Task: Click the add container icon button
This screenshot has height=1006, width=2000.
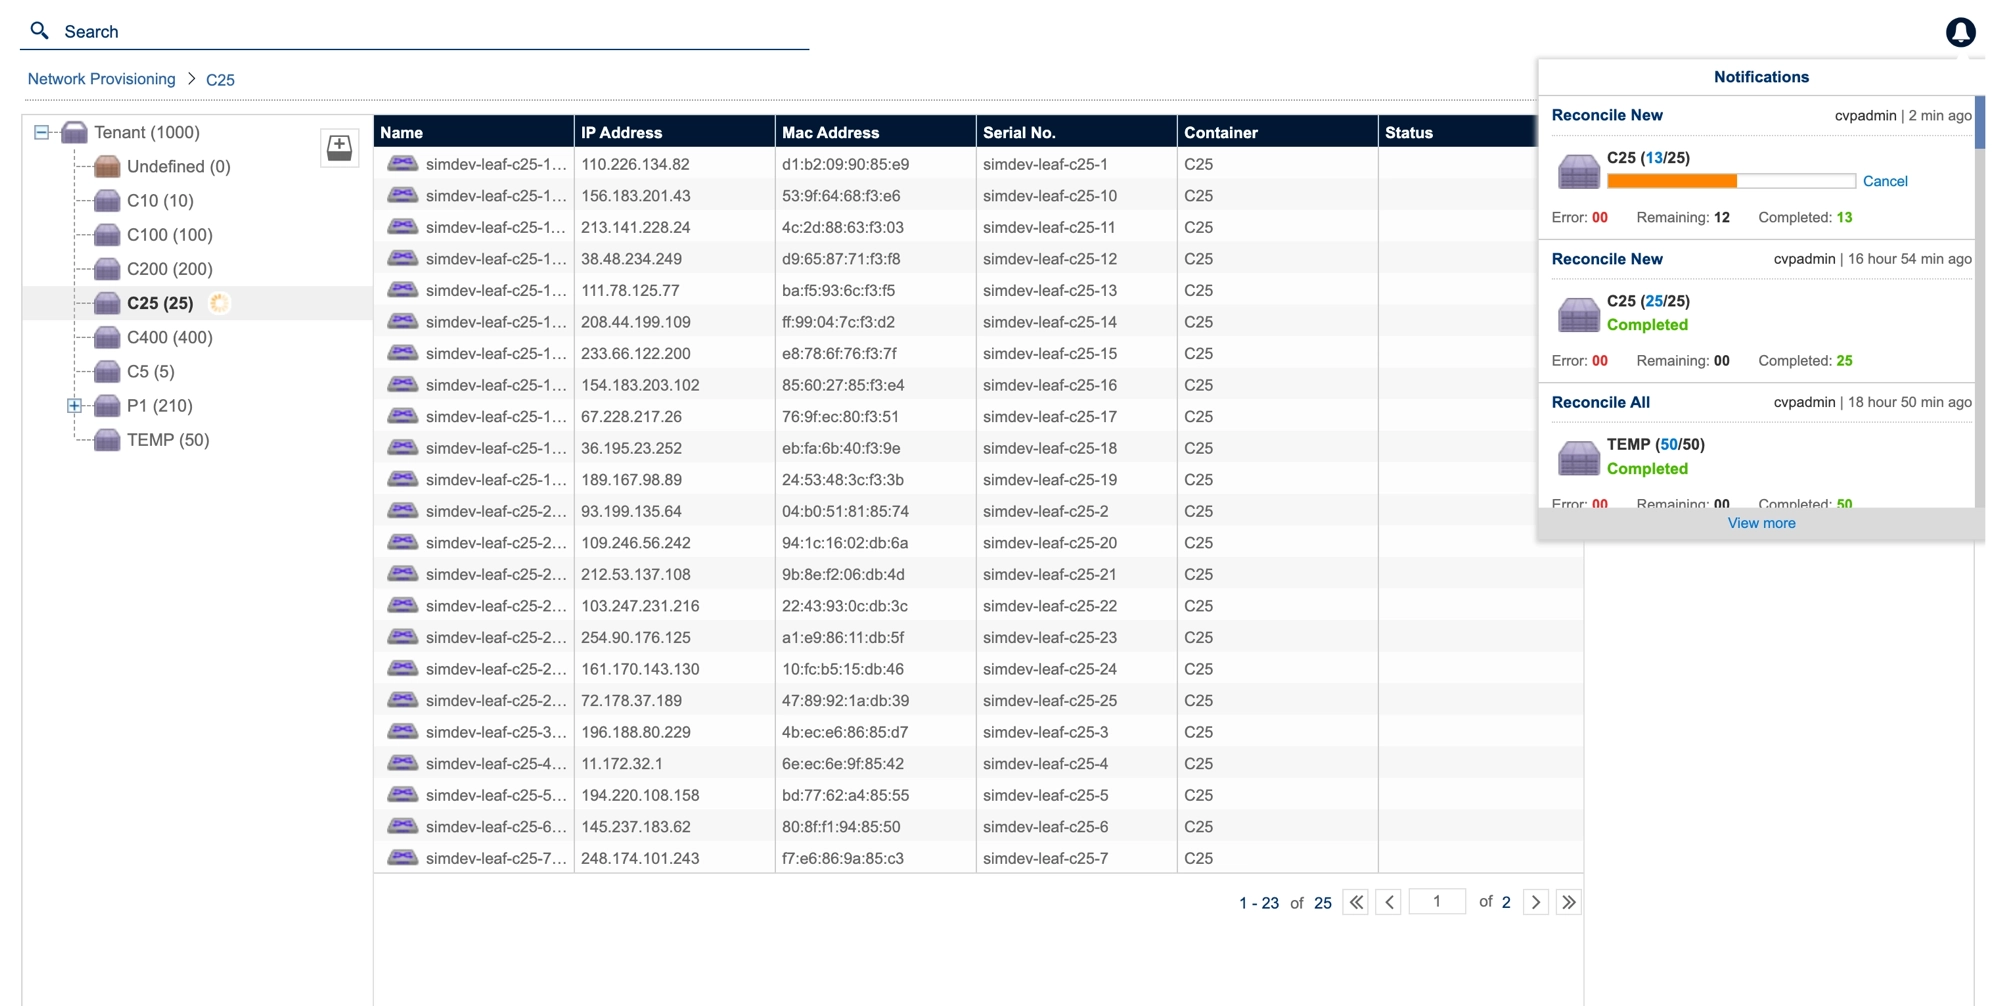Action: pos(339,148)
